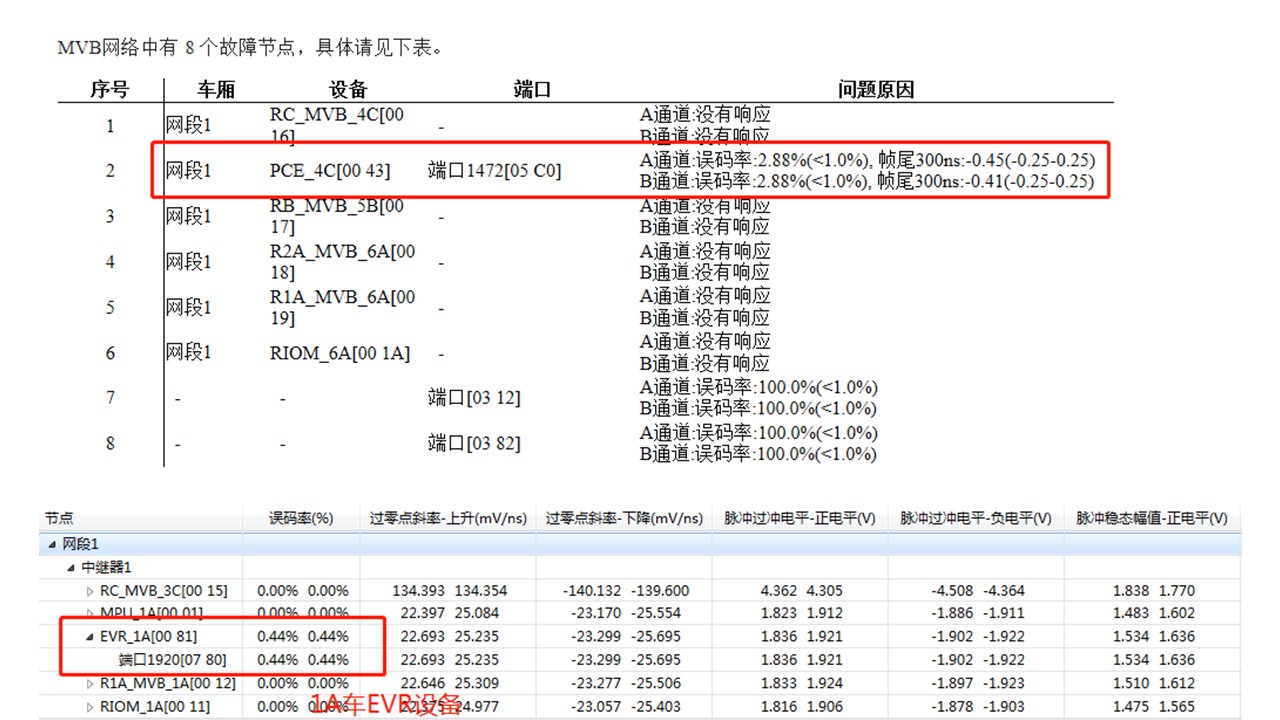Screen dimensions: 1280x720
Task: Click the 问题原因 header in fault table
Action: pyautogui.click(x=876, y=89)
